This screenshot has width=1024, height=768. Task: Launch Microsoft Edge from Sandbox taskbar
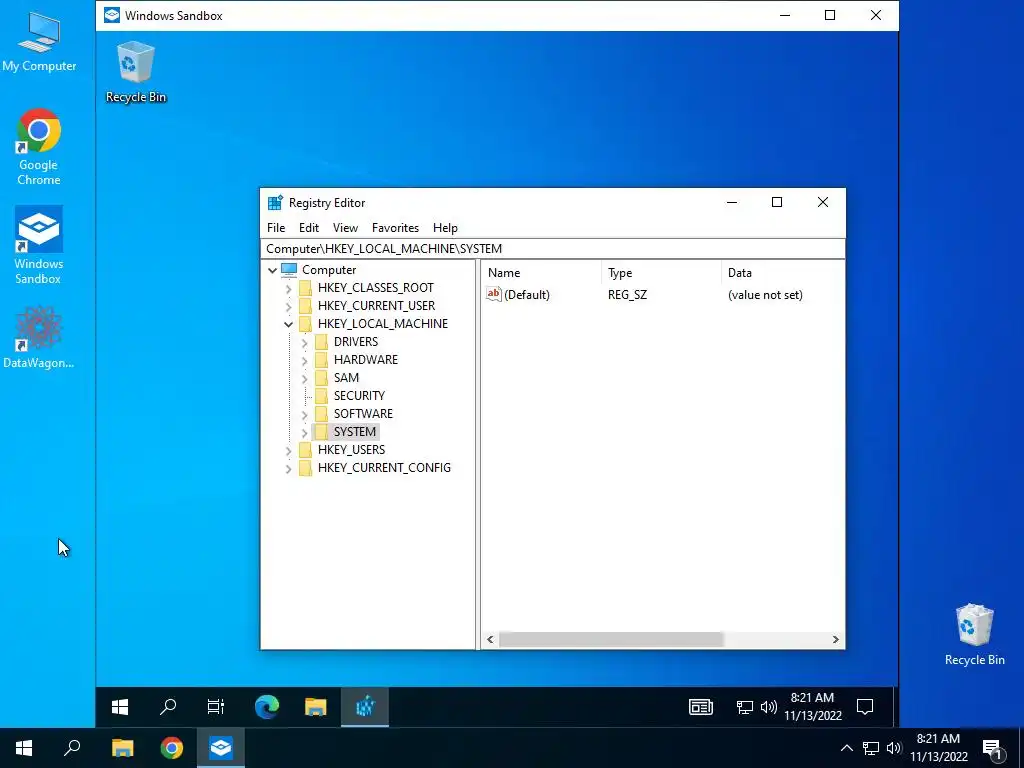pos(266,707)
